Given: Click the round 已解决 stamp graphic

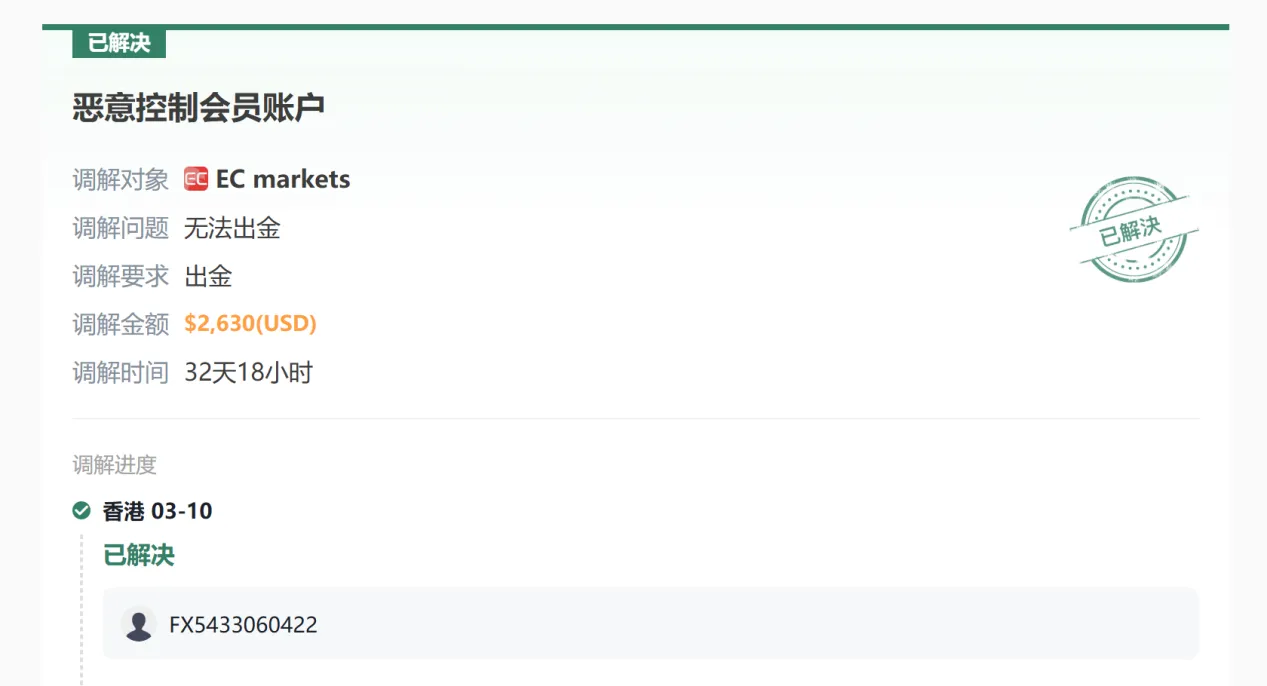Looking at the screenshot, I should tap(1134, 229).
